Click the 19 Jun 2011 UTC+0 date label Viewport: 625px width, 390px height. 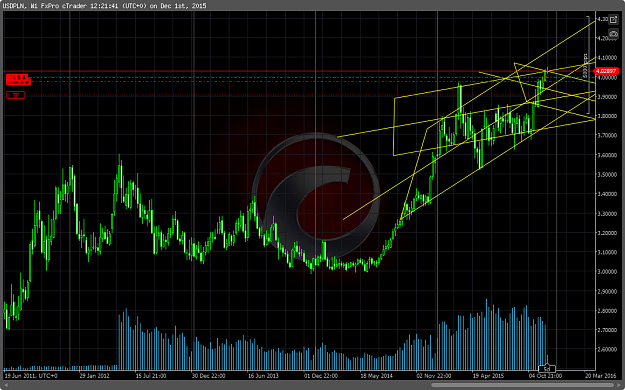pos(31,376)
